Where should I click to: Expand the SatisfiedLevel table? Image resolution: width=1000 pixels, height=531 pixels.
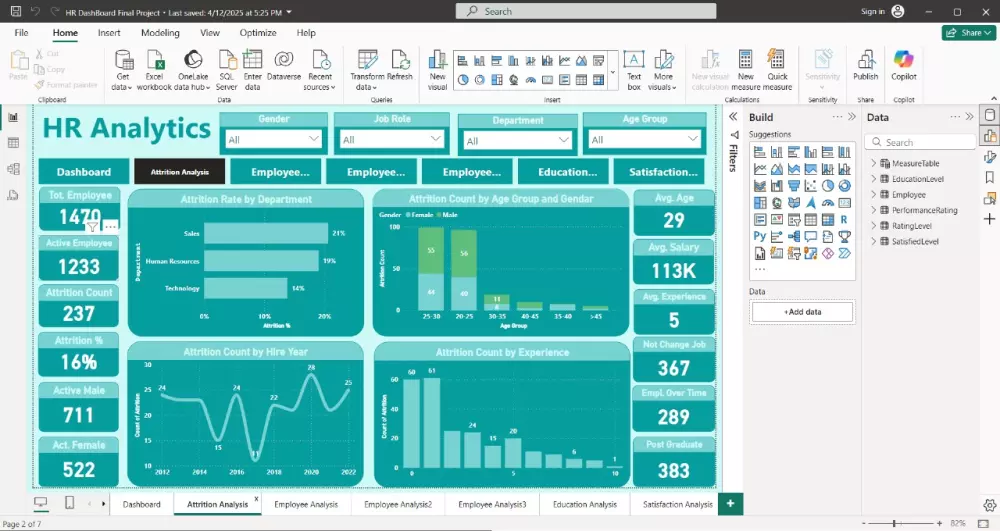point(873,242)
